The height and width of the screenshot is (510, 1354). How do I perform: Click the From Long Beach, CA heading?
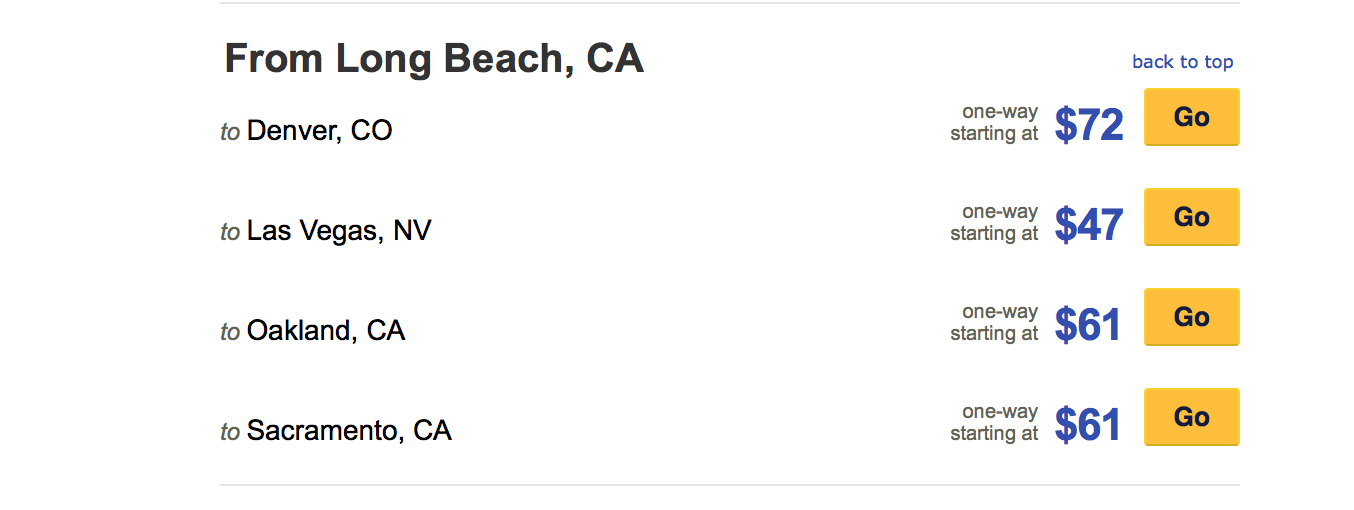pos(434,59)
